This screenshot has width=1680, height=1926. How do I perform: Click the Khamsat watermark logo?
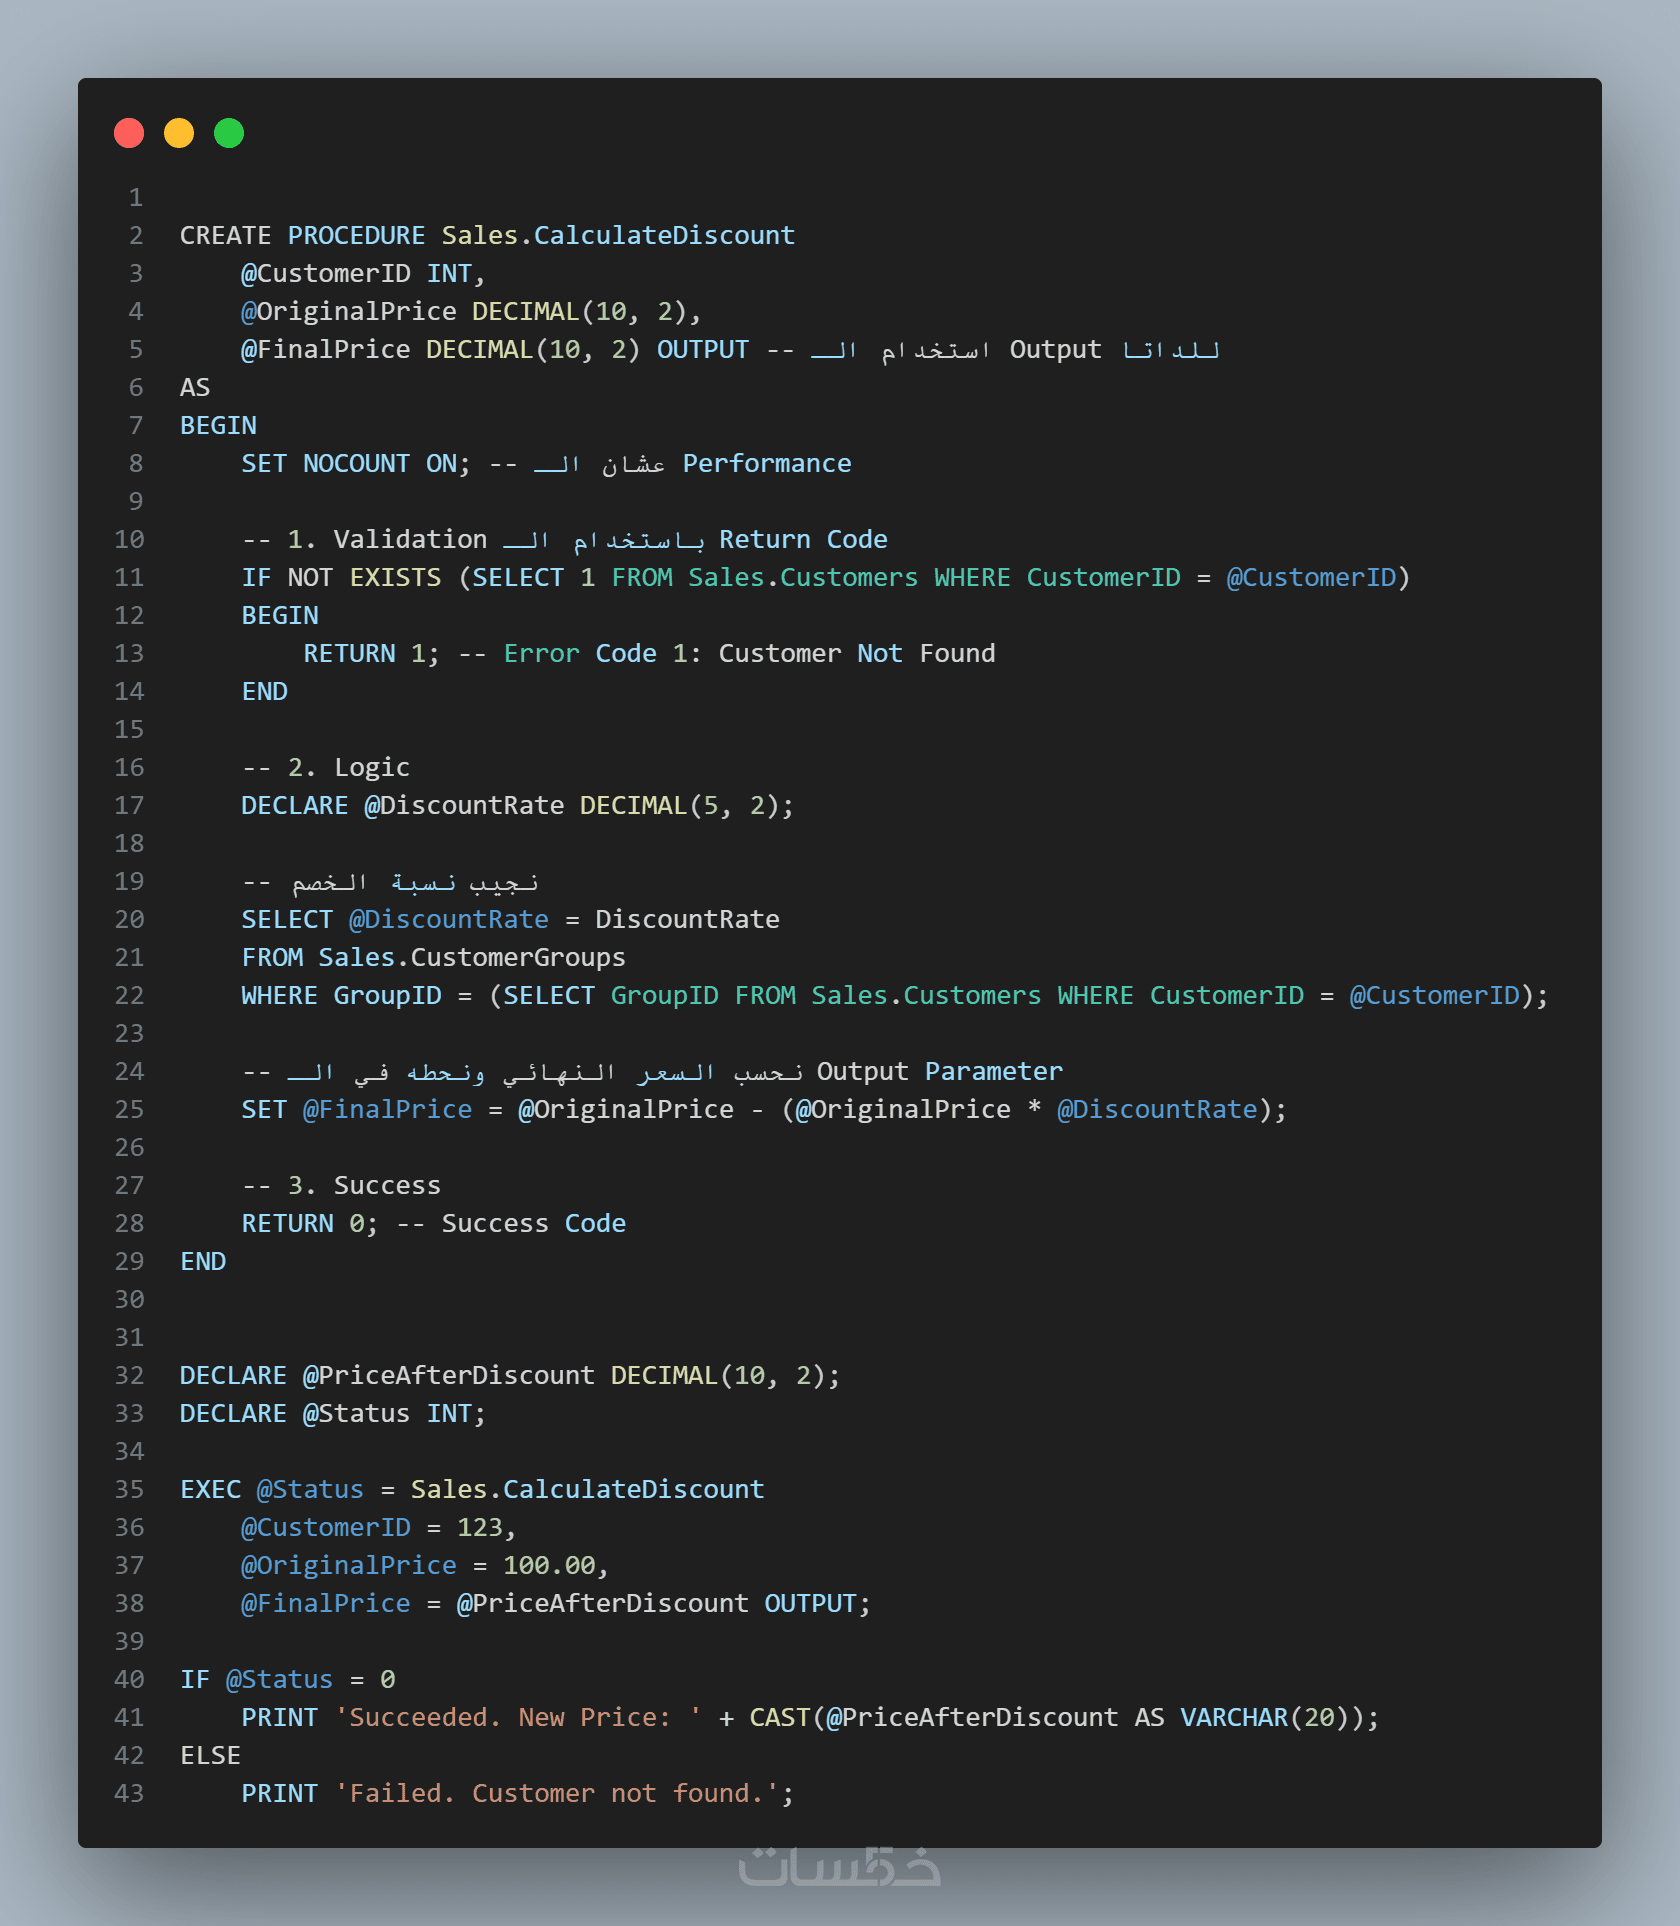point(840,1866)
